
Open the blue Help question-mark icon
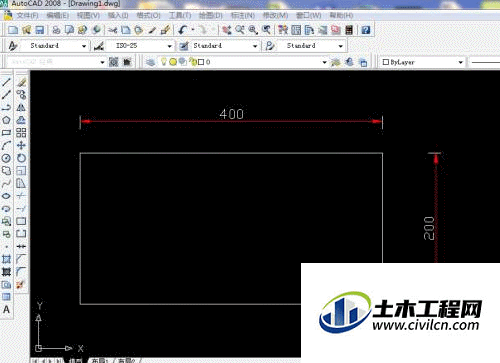point(366,30)
